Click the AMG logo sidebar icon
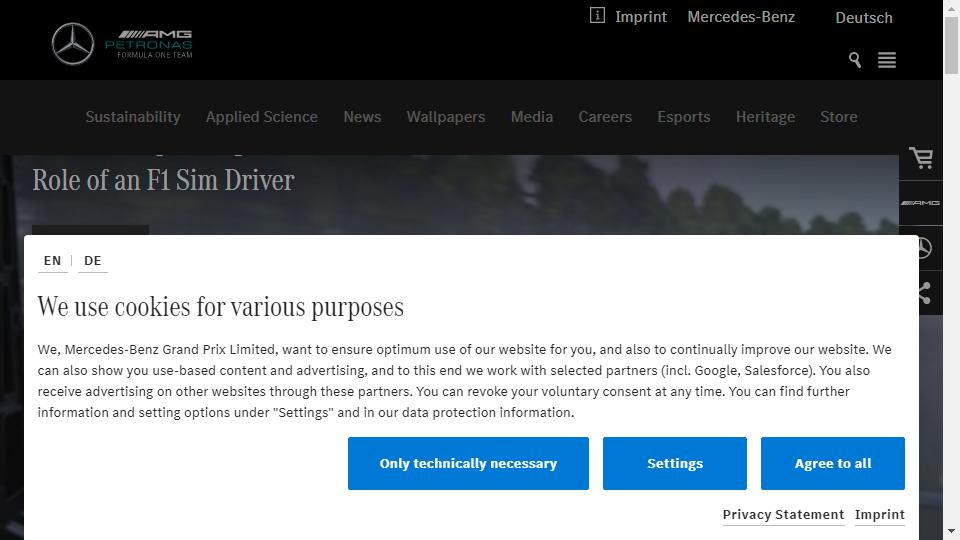This screenshot has height=540, width=960. [920, 203]
